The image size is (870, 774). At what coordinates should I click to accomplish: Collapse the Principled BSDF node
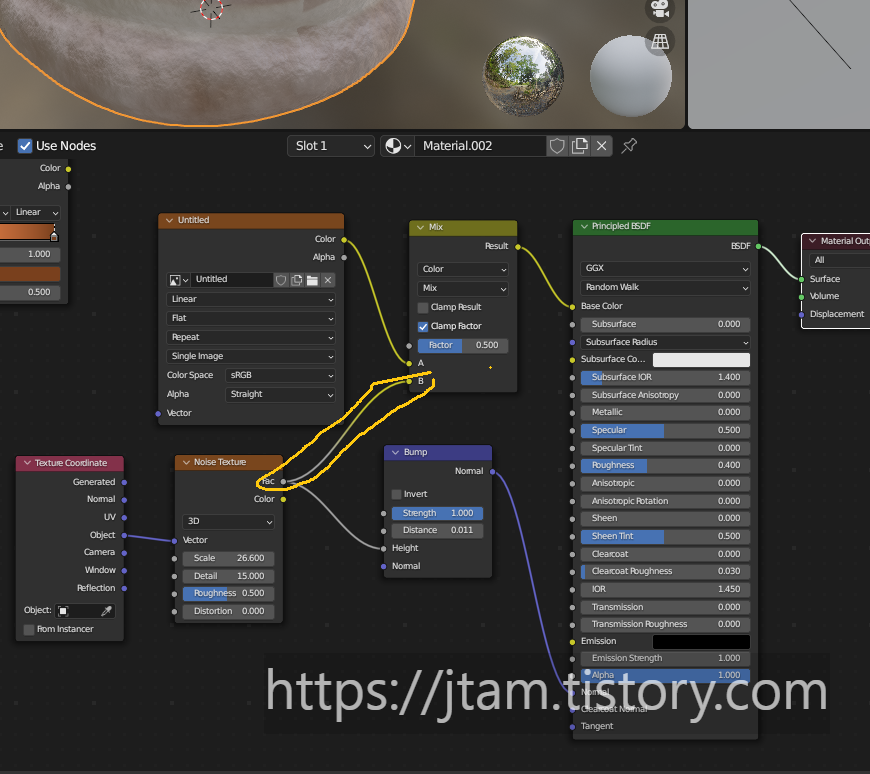tap(584, 226)
